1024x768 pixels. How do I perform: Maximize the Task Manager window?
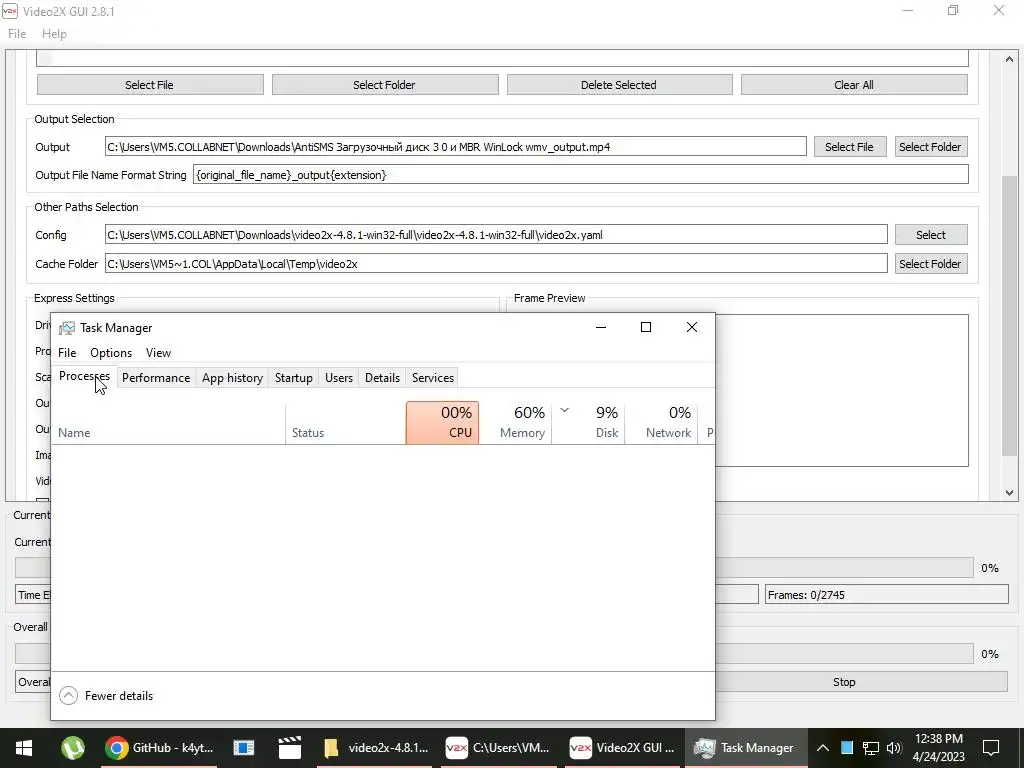coord(646,327)
